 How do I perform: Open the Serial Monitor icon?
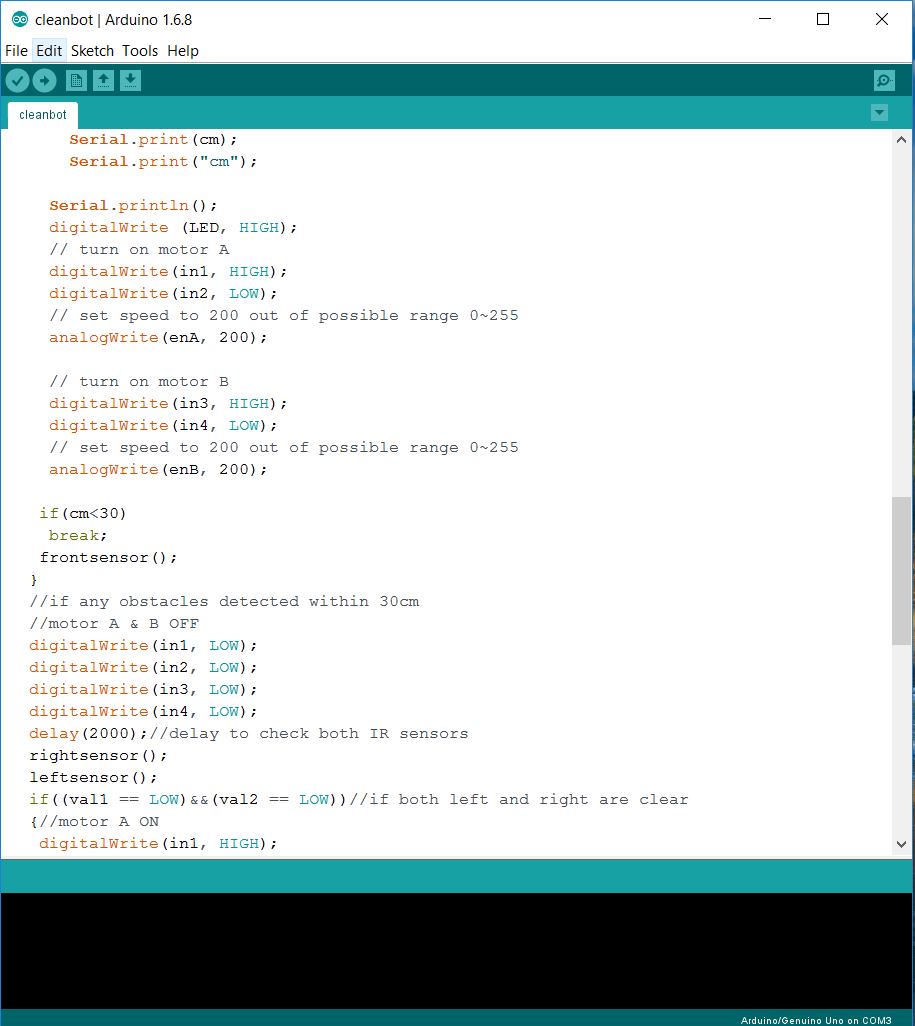point(884,80)
